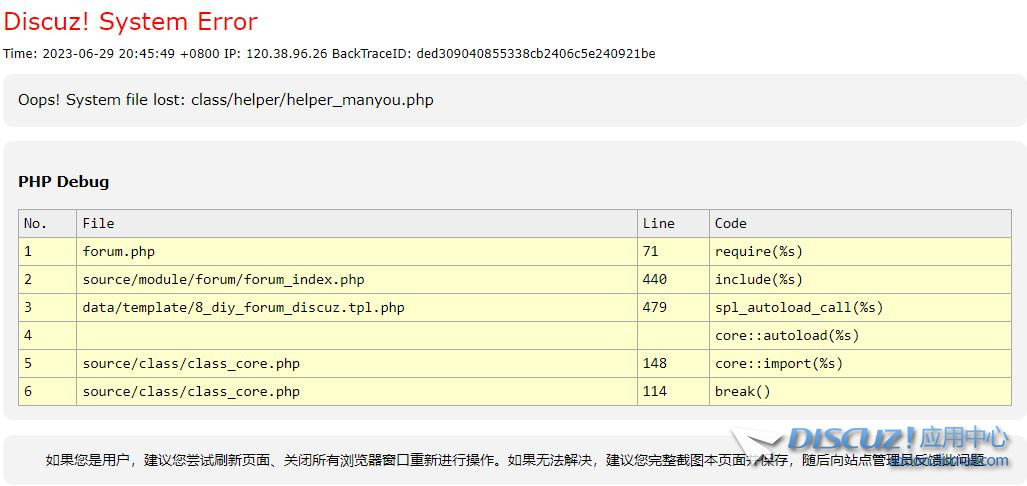Click the red Discuz! System Error heading
The image size is (1027, 486).
pos(131,22)
